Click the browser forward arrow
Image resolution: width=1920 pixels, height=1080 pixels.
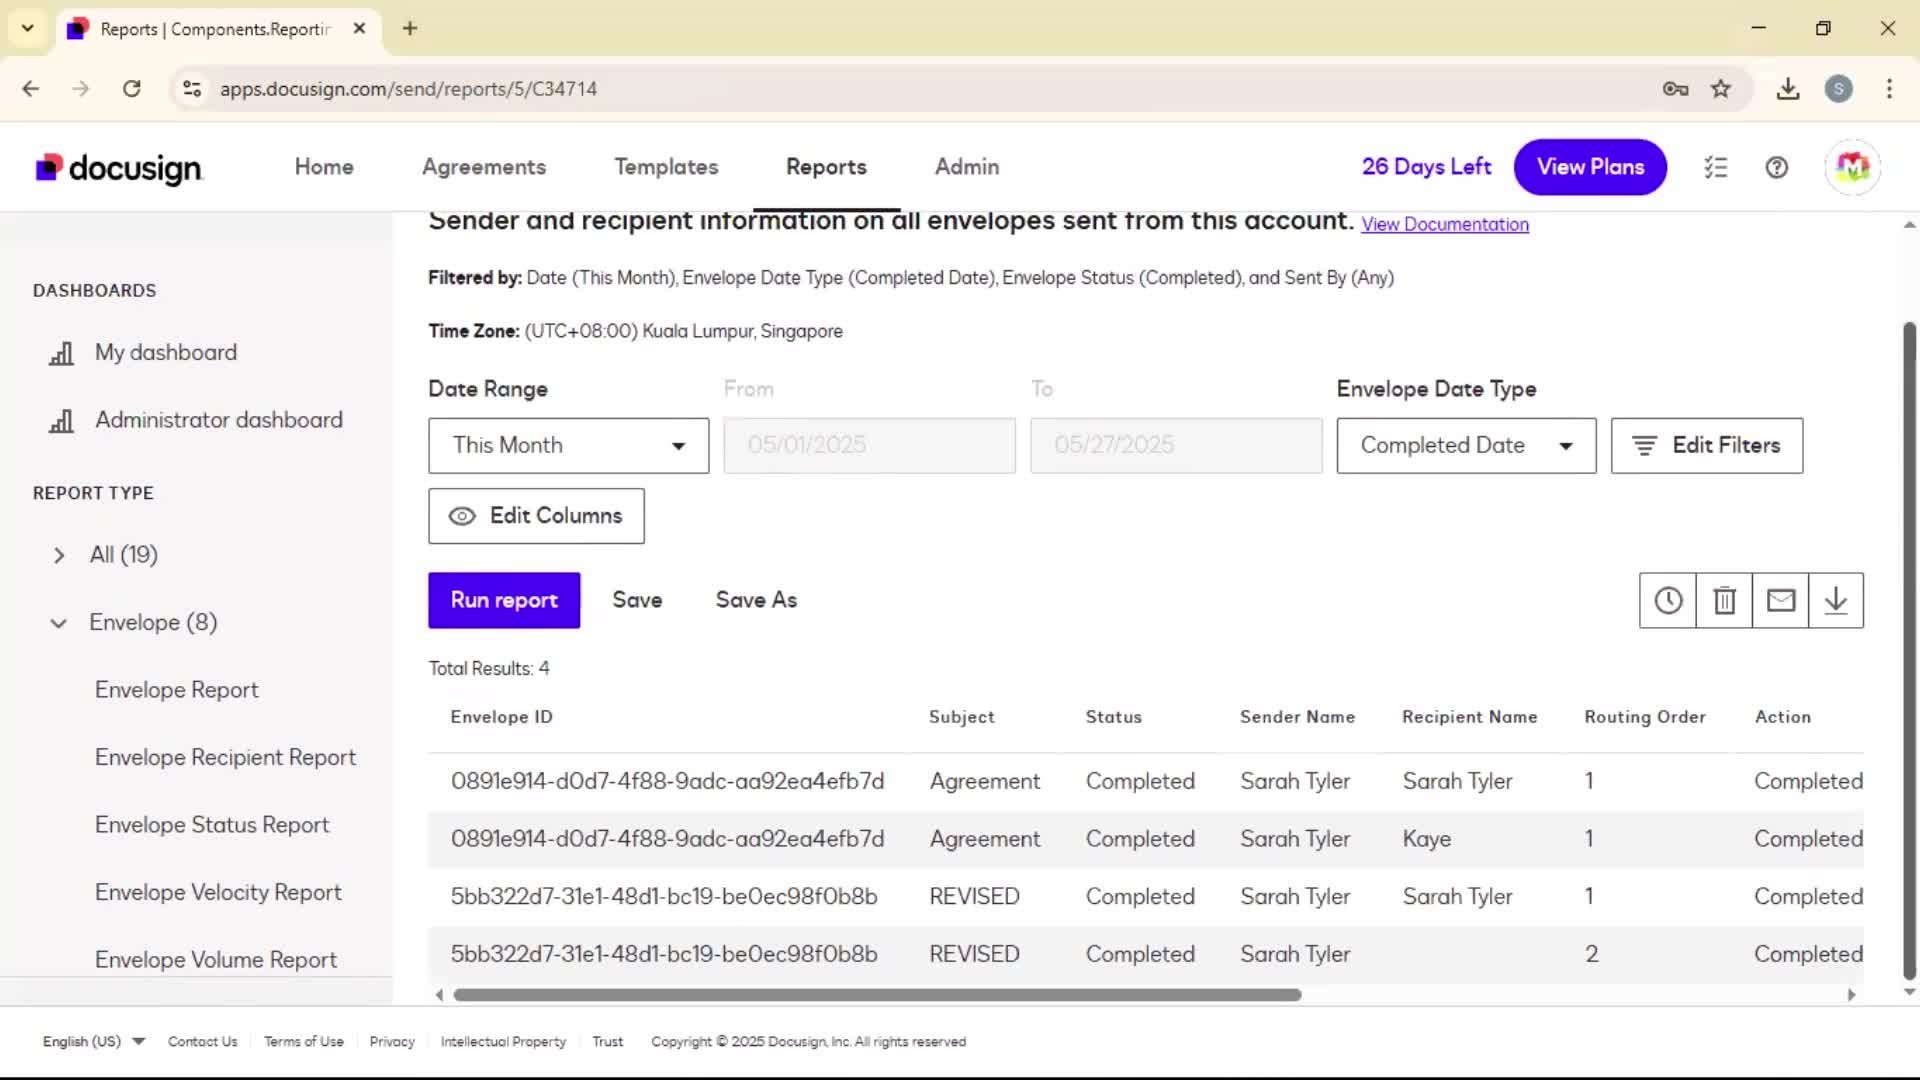coord(81,88)
